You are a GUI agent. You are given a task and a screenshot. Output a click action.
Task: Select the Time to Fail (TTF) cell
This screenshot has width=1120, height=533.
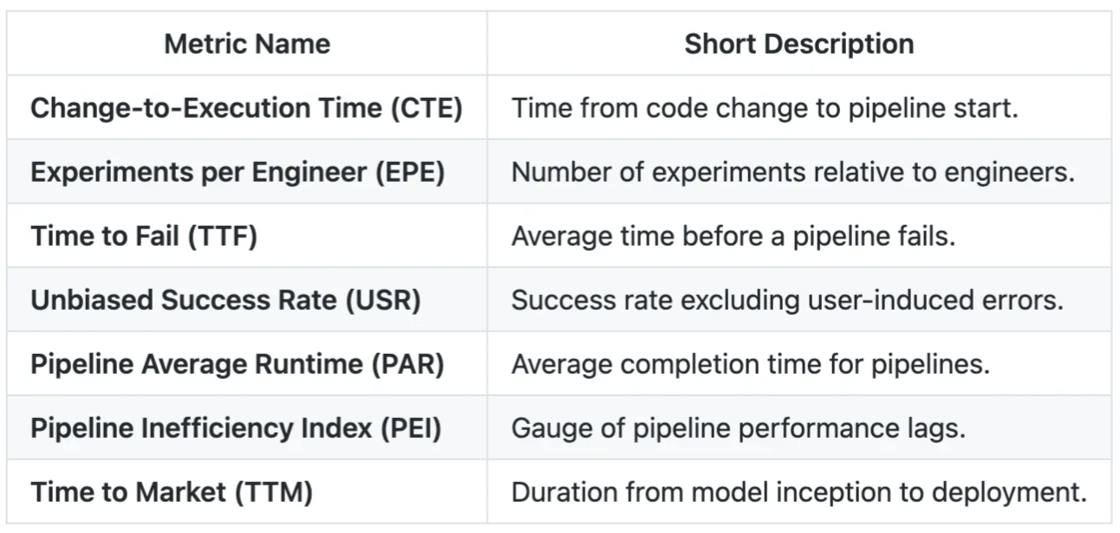[x=144, y=236]
